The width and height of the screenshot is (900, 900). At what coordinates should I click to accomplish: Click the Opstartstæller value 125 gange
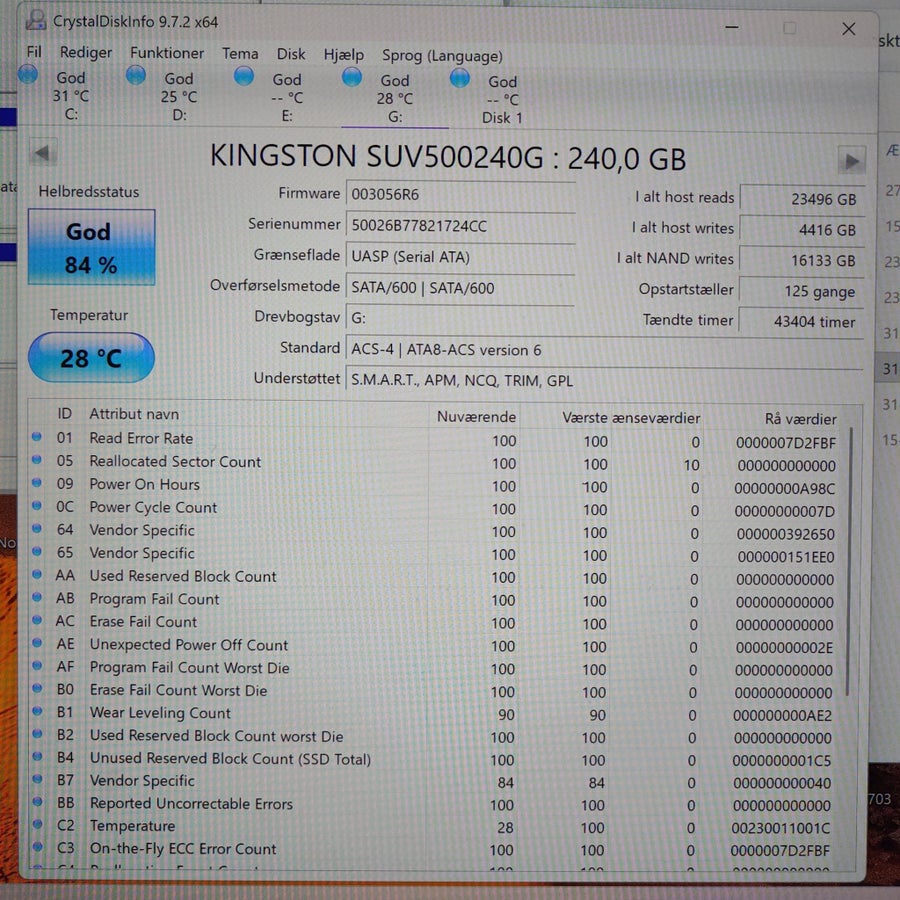click(802, 291)
